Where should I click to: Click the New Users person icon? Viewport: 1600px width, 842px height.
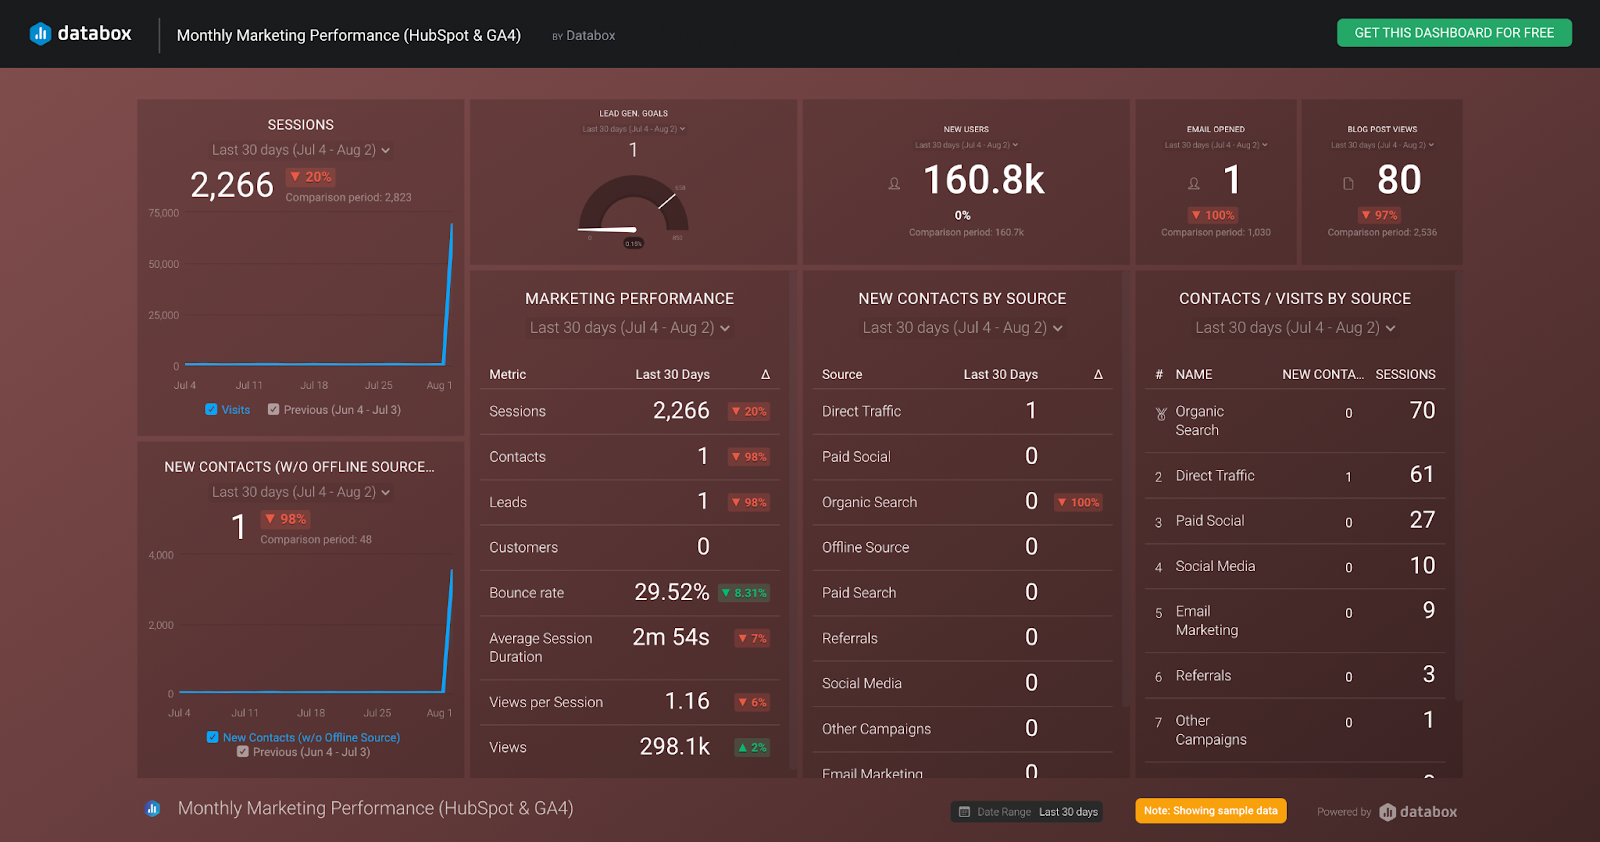894,184
